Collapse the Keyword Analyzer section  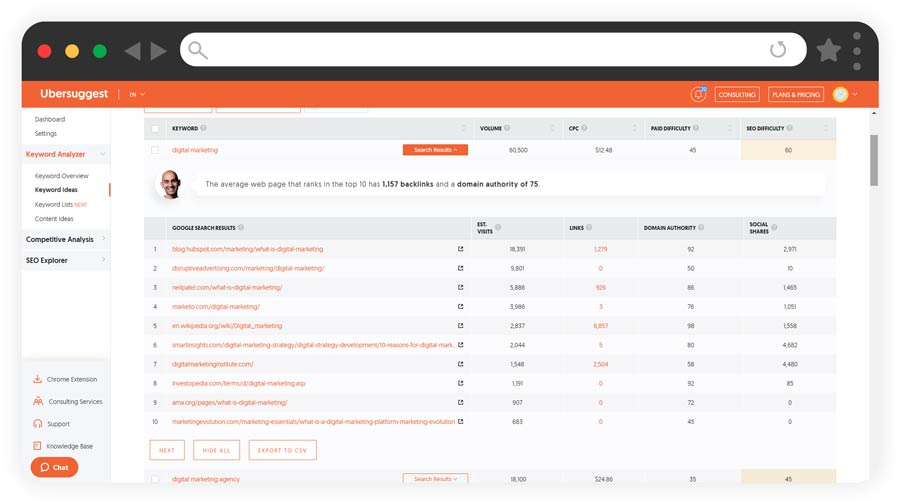pos(103,154)
